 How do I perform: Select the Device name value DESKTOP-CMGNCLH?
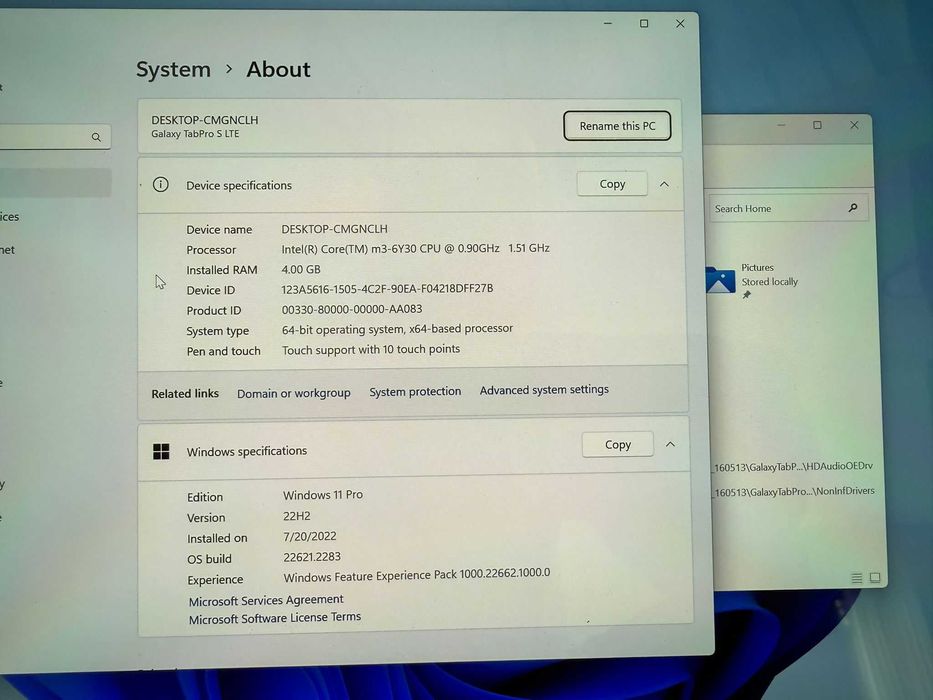(x=334, y=229)
